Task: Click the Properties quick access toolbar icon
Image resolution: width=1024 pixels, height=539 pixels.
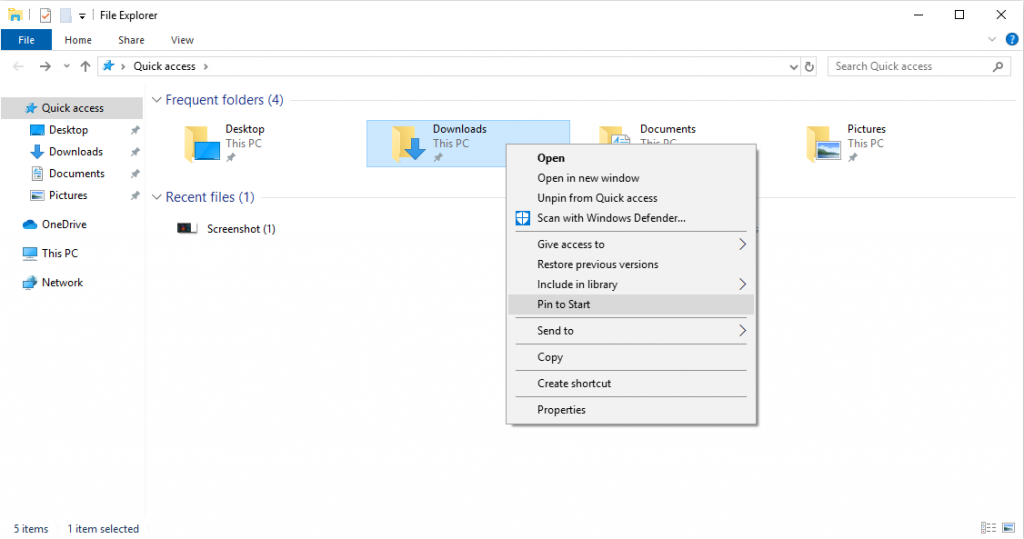Action: click(45, 15)
